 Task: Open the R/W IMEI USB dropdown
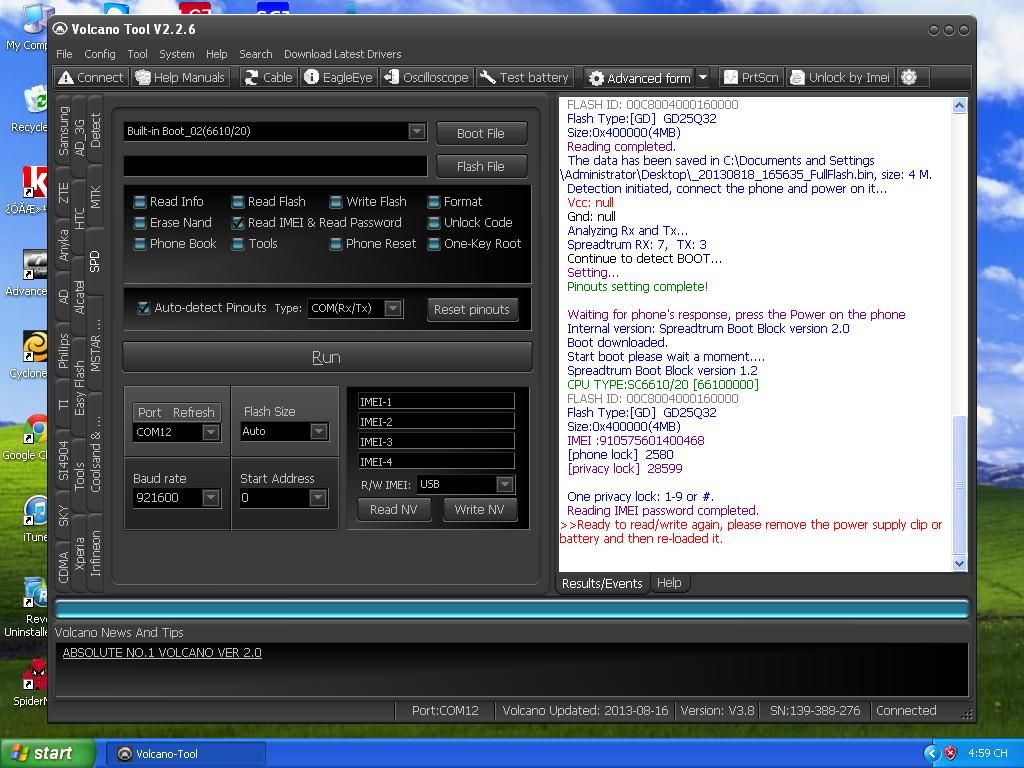tap(504, 484)
